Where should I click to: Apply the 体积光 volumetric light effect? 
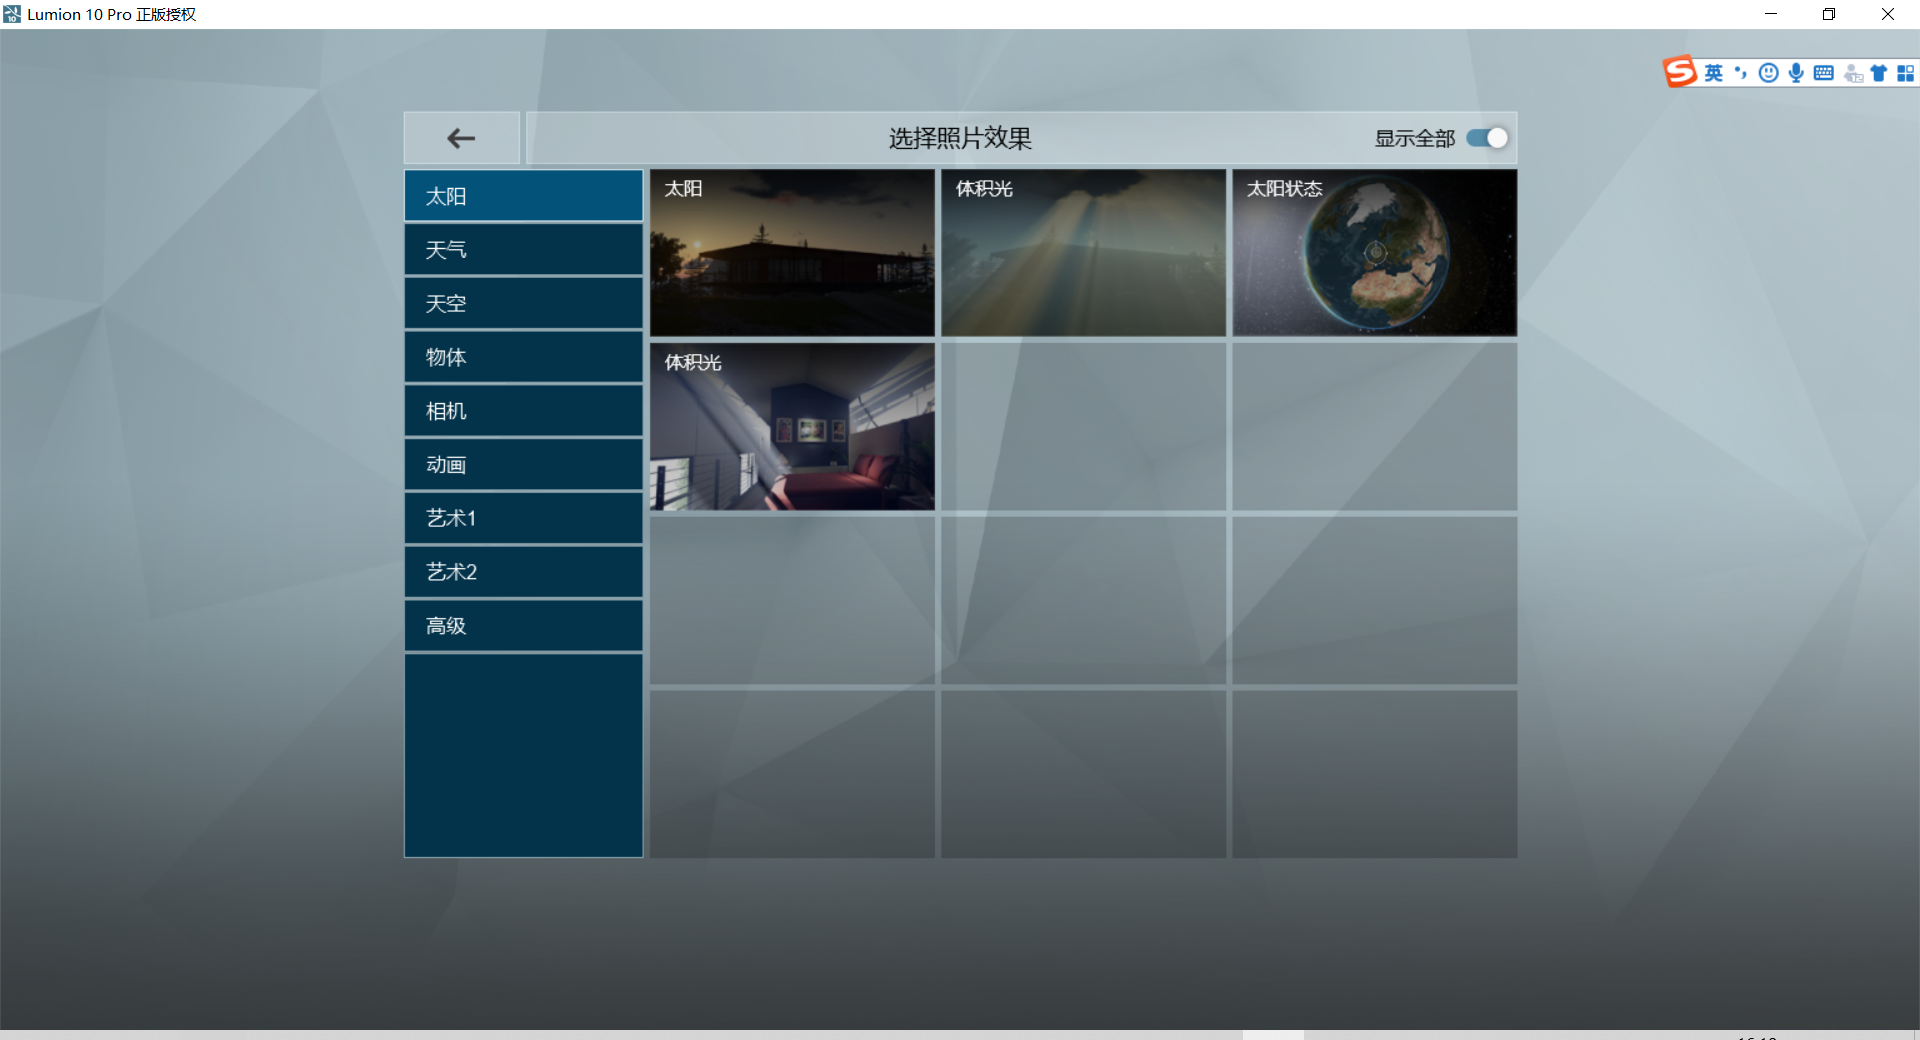(1083, 252)
